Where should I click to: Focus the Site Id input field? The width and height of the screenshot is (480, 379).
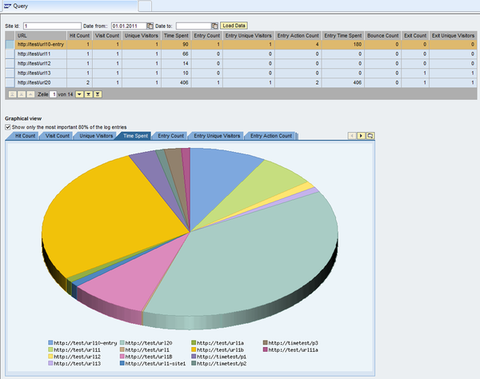pos(52,26)
